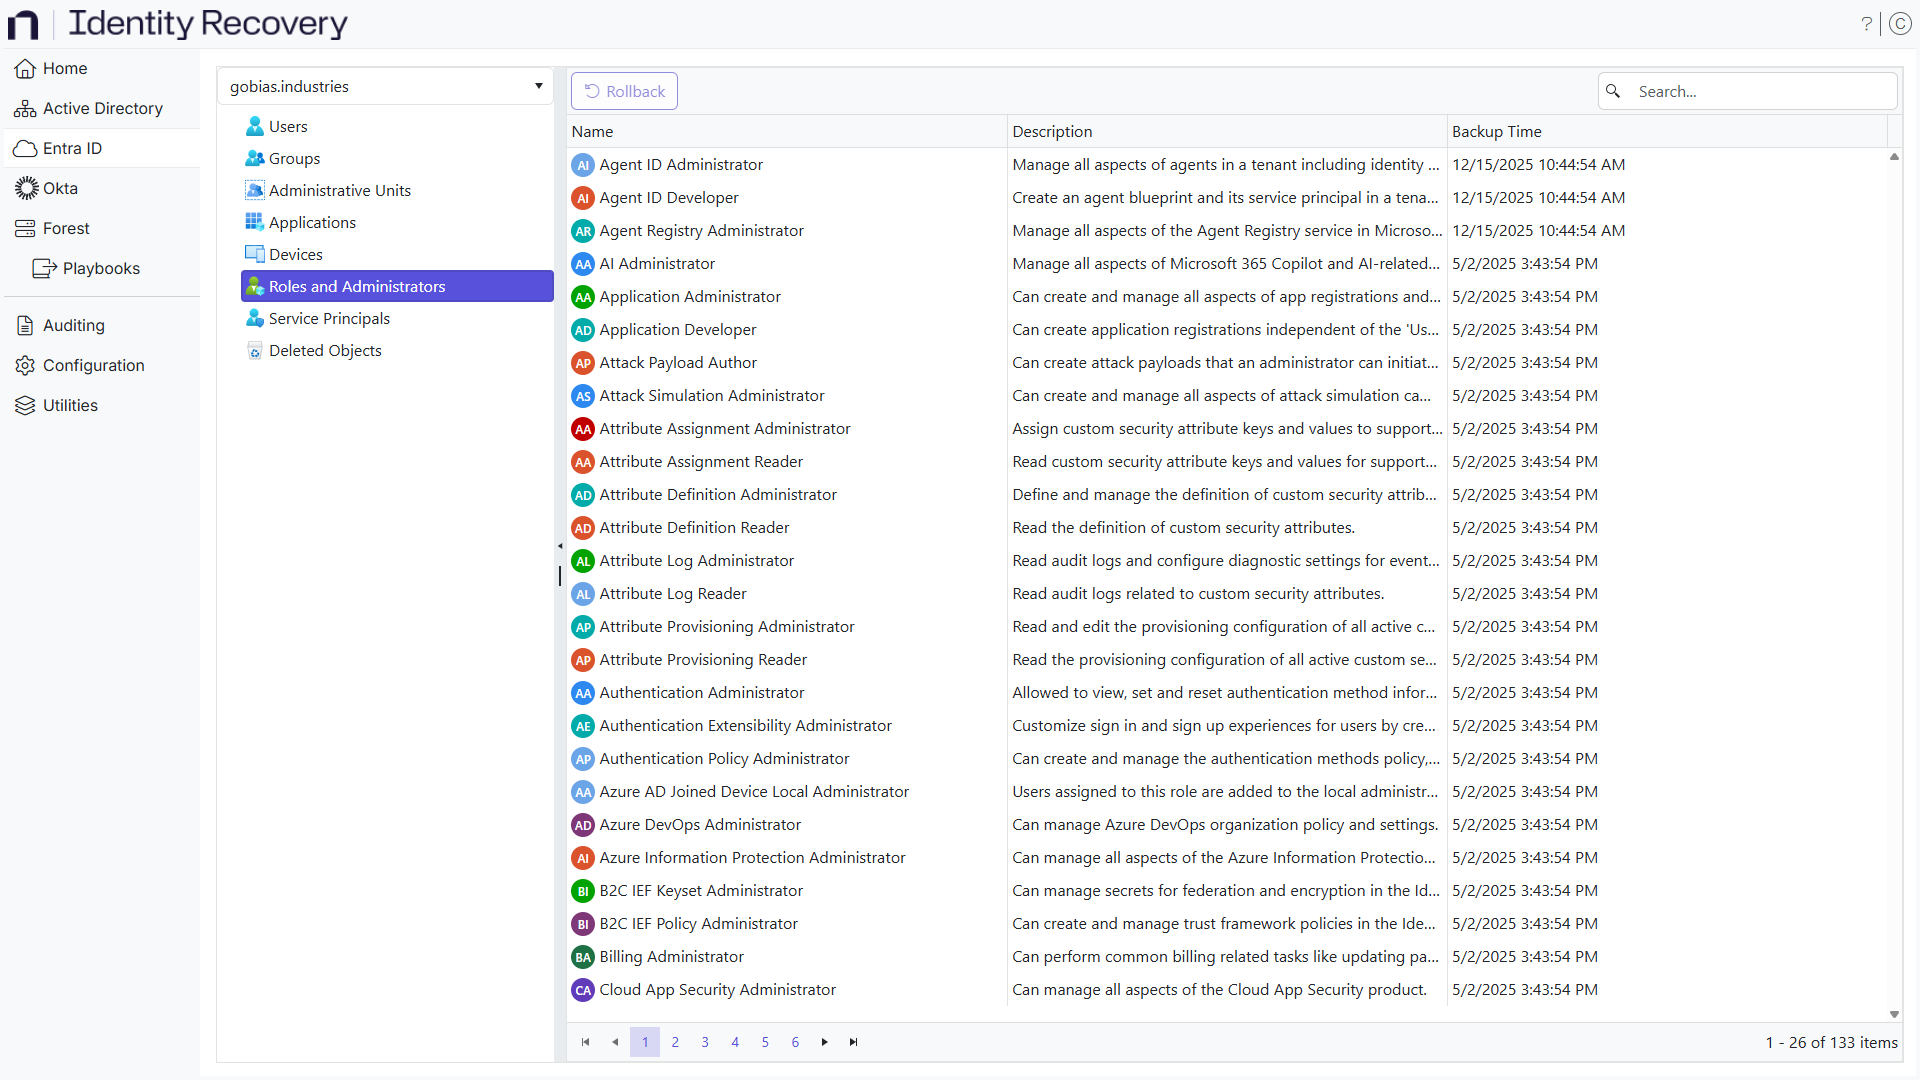Click the help question mark icon
Image resolution: width=1920 pixels, height=1080 pixels.
[x=1866, y=24]
